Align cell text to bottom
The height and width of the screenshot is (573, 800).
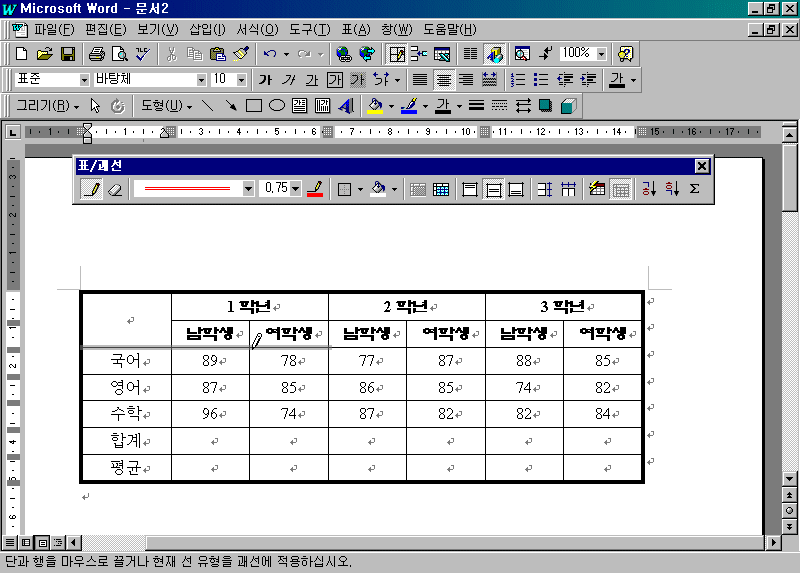tap(516, 189)
